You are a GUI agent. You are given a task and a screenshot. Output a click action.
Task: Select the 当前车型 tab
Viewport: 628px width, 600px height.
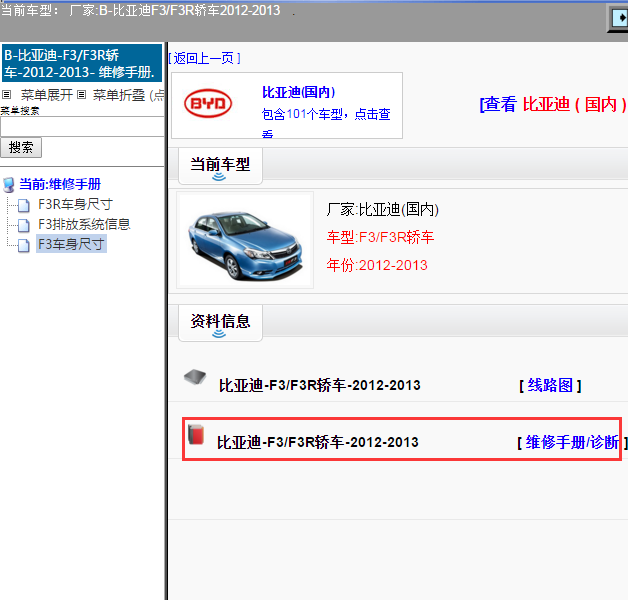pos(220,166)
